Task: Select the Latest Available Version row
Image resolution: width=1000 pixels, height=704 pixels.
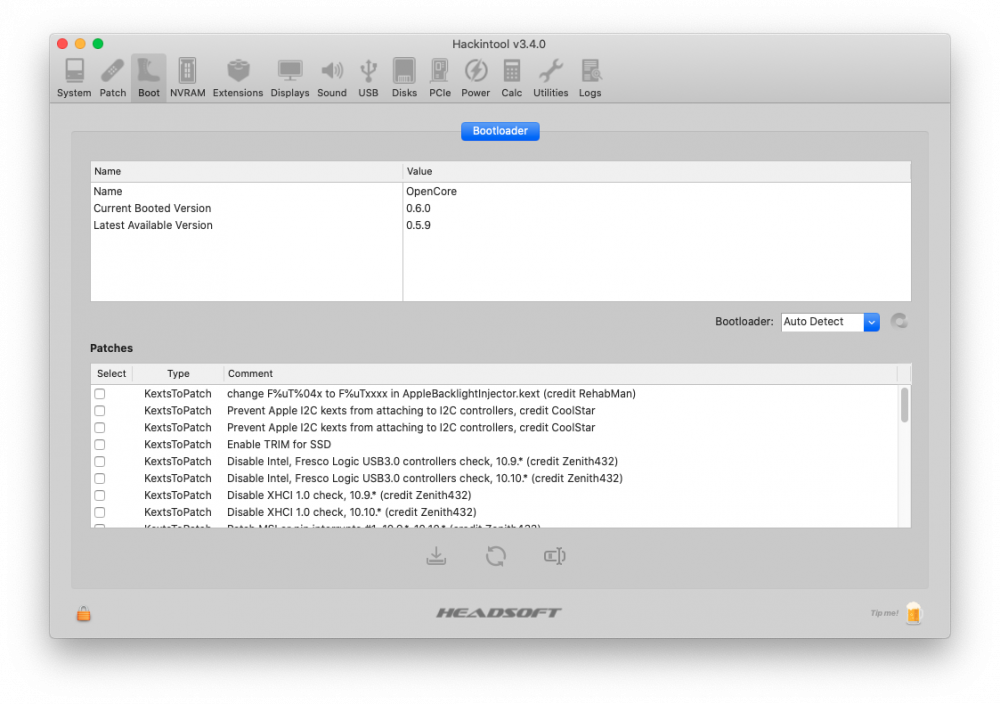Action: click(501, 225)
